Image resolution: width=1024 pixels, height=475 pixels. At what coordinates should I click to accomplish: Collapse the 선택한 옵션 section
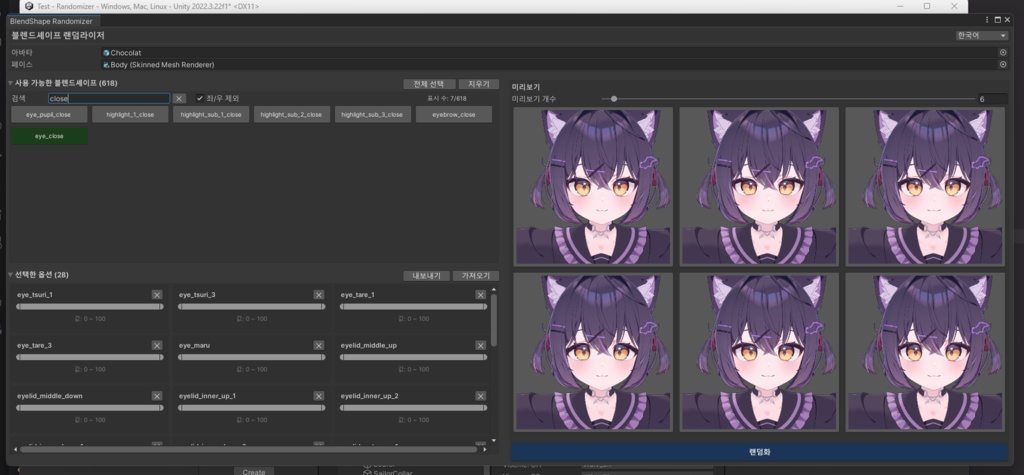10,275
